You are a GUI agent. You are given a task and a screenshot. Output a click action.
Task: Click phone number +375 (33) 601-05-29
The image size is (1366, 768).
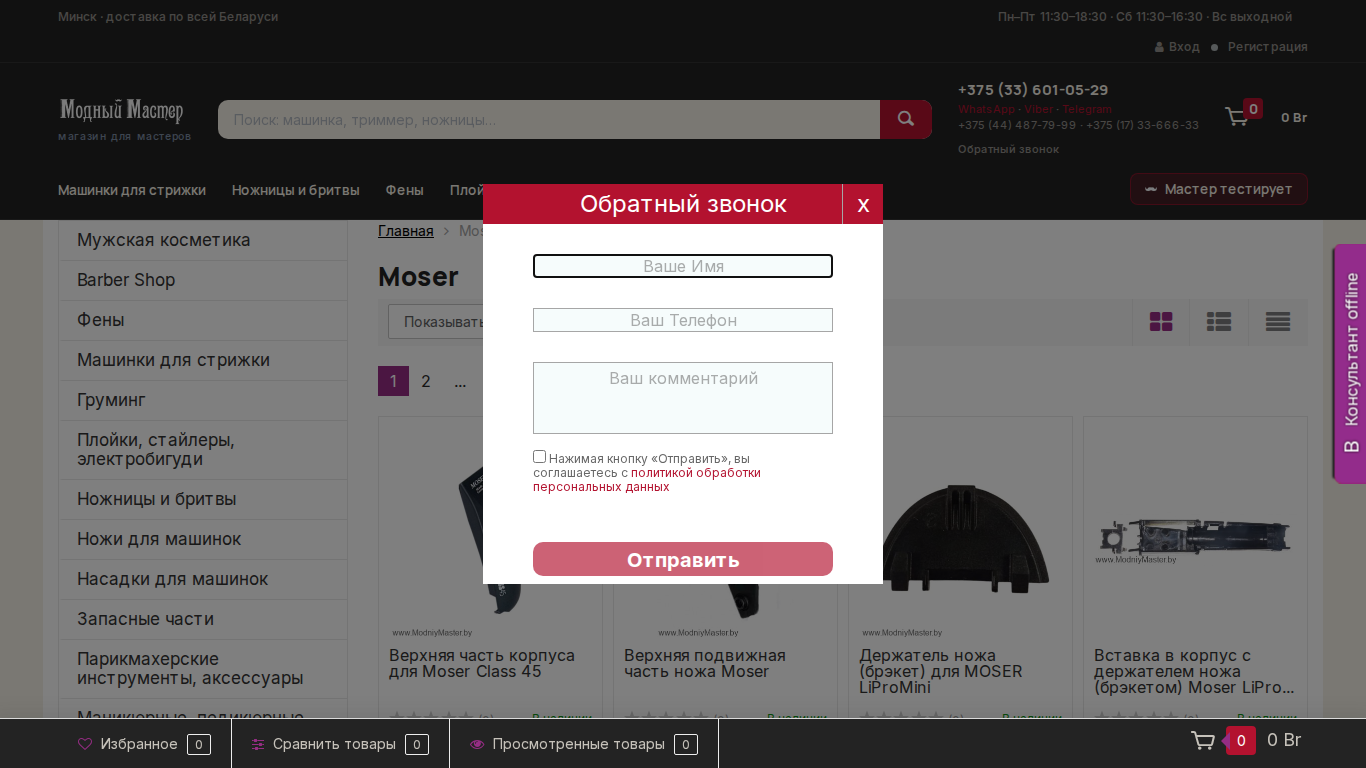coord(1033,90)
